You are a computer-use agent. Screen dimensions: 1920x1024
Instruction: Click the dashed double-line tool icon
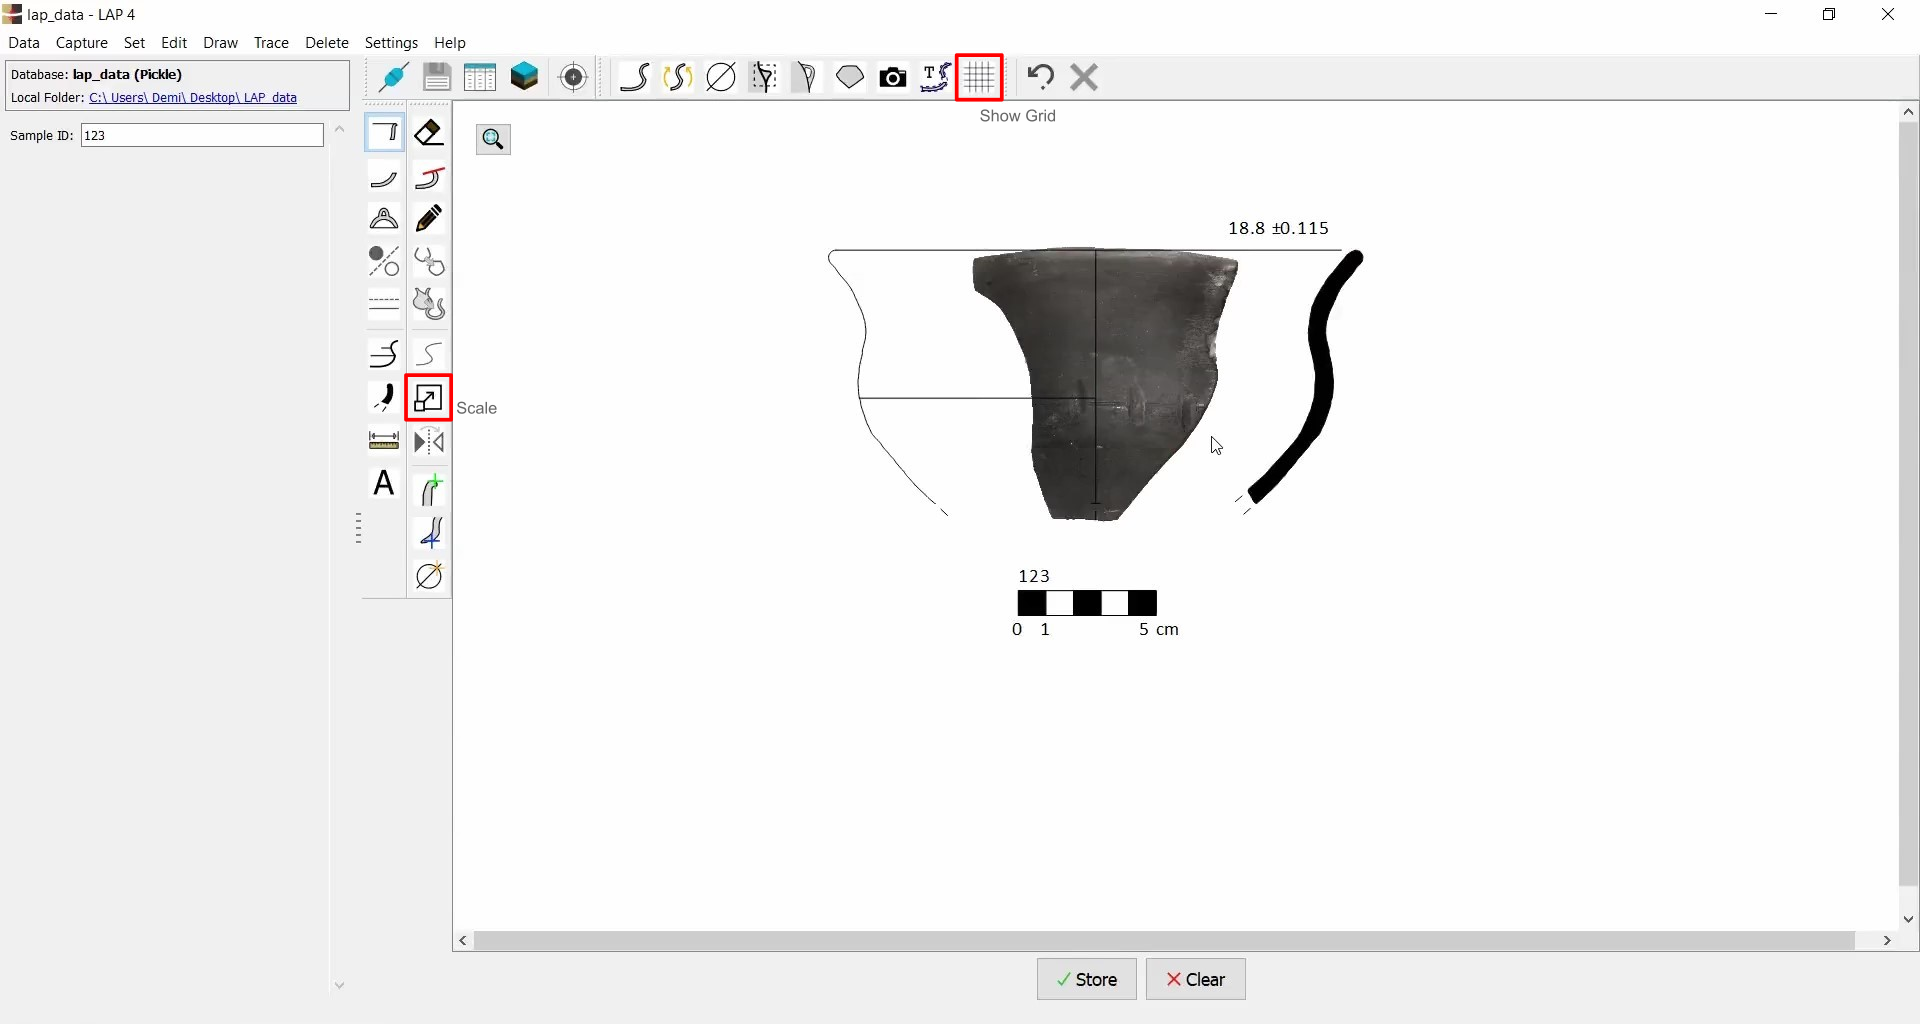(384, 303)
